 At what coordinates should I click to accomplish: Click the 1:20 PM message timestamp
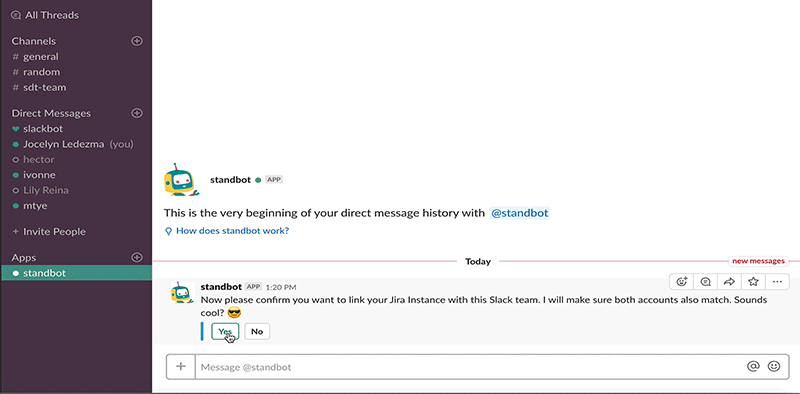[281, 287]
